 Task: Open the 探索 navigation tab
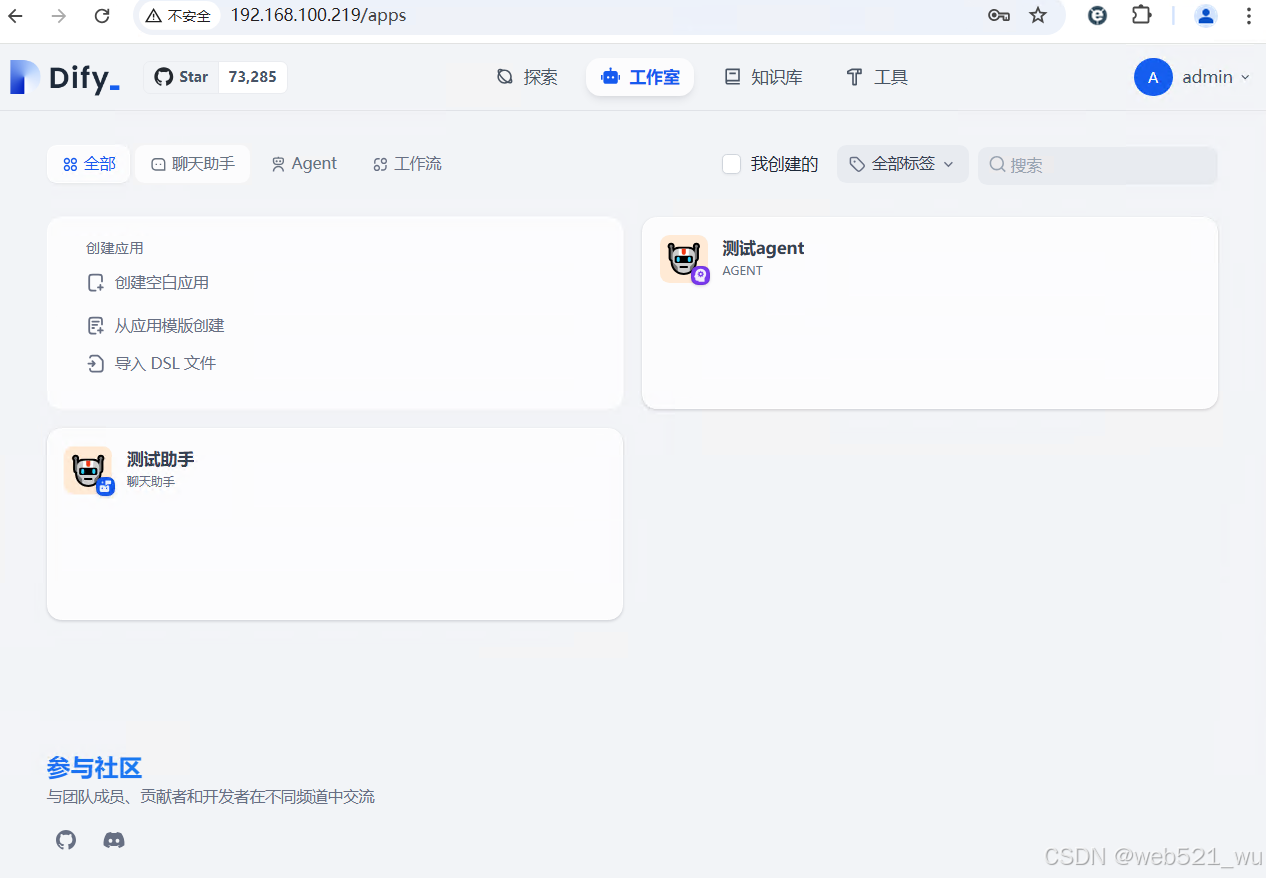527,77
